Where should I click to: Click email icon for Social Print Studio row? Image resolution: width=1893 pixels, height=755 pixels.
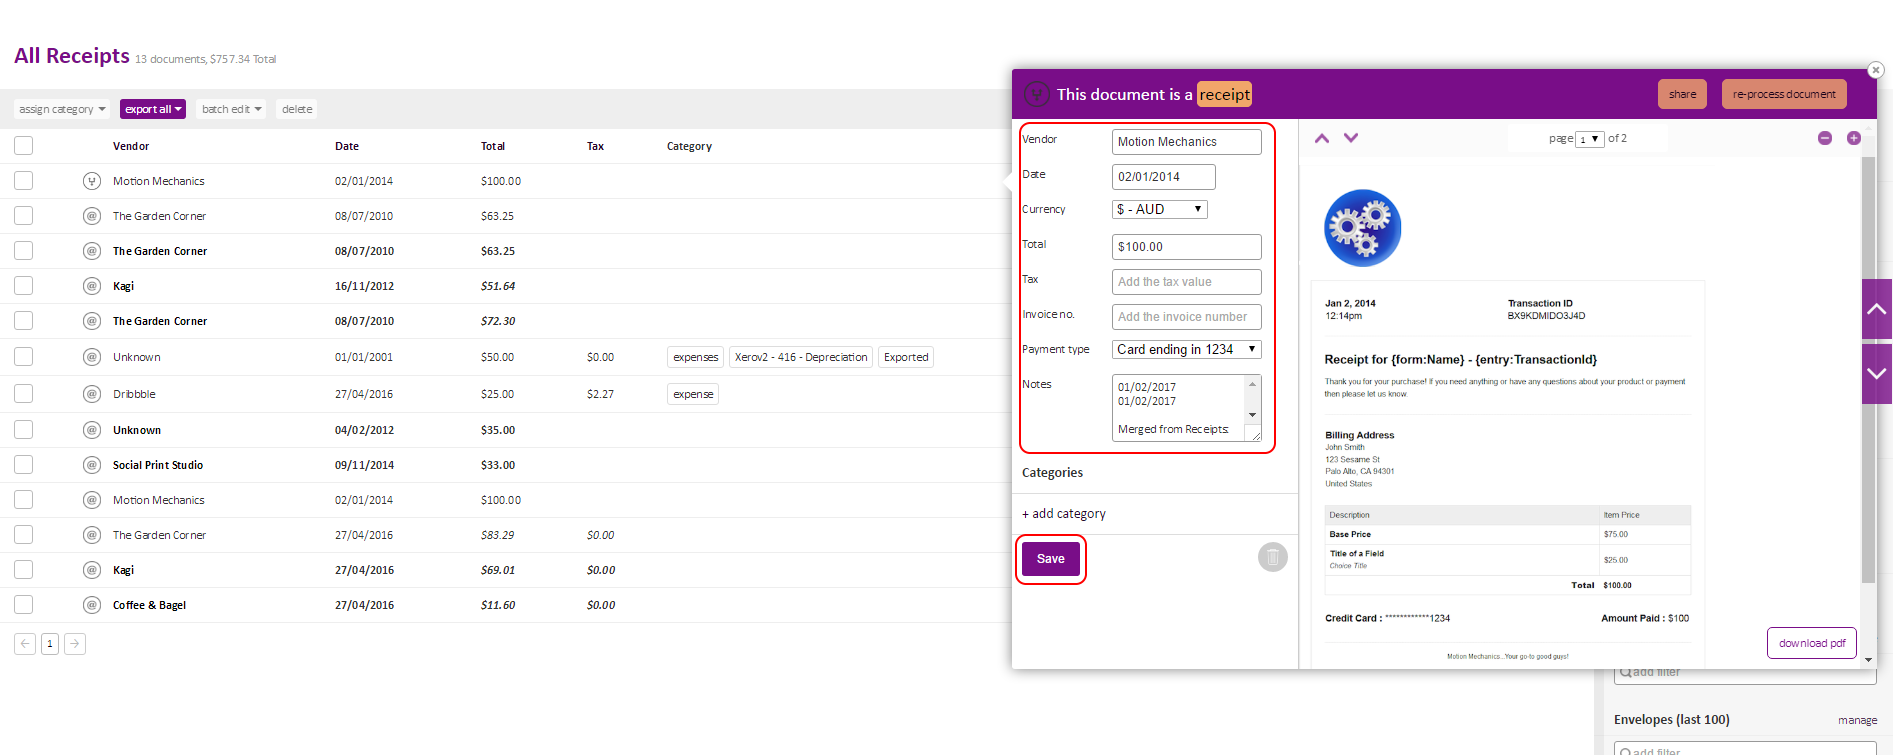pyautogui.click(x=92, y=465)
